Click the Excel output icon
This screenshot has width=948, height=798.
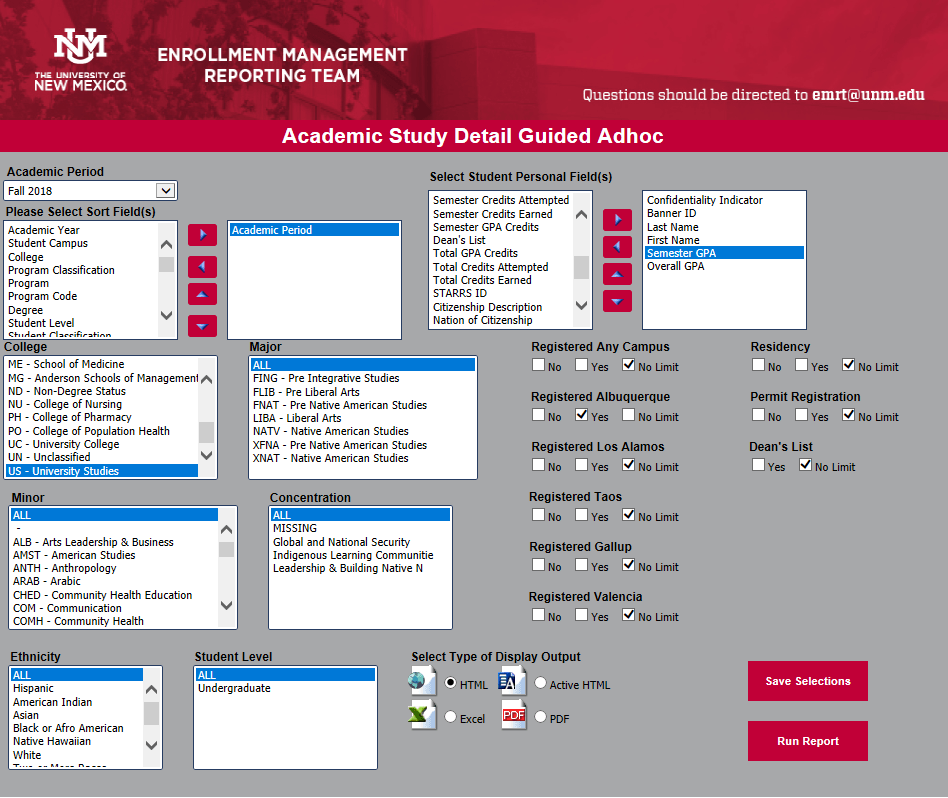(423, 715)
